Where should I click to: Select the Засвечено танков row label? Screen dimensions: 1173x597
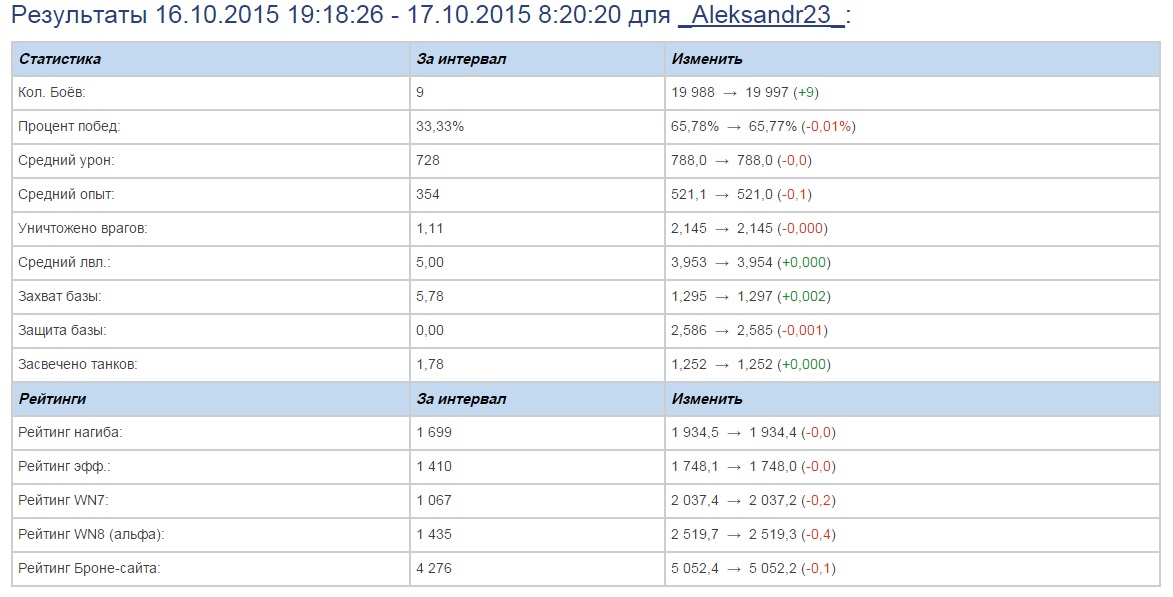click(x=78, y=364)
